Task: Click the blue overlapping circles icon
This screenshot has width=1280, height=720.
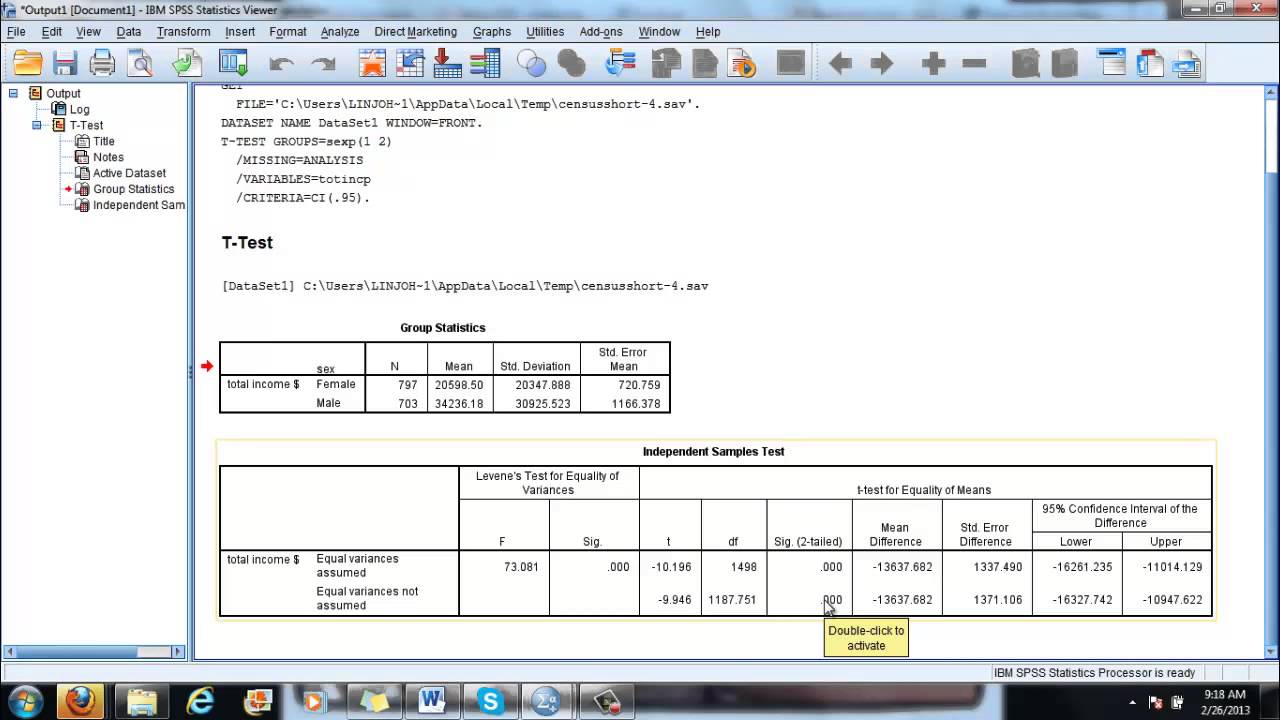Action: pyautogui.click(x=531, y=64)
